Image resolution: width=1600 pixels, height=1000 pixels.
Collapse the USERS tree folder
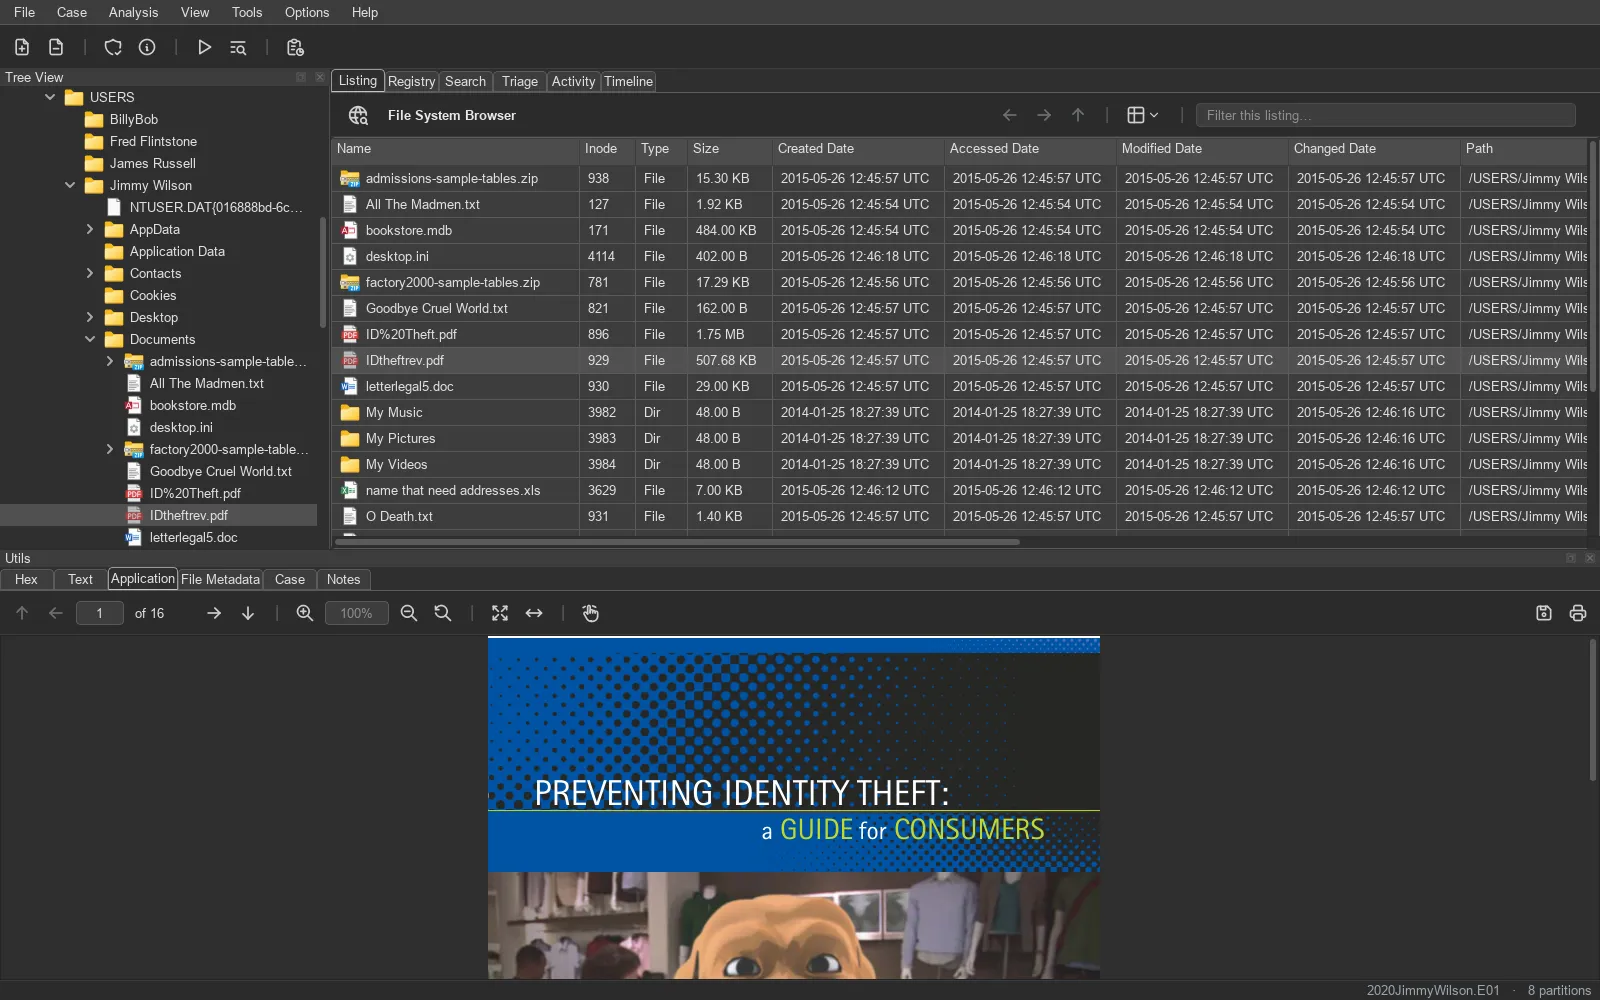coord(50,97)
